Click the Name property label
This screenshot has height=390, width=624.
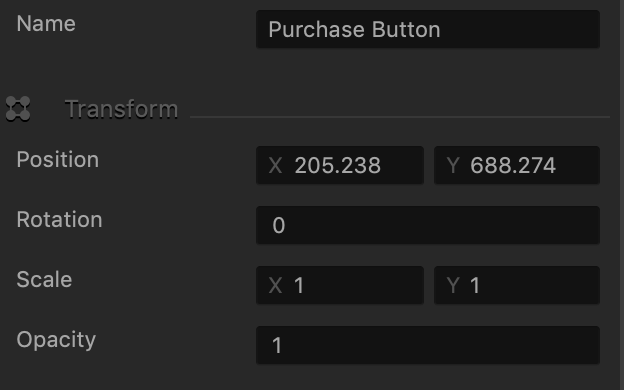46,23
